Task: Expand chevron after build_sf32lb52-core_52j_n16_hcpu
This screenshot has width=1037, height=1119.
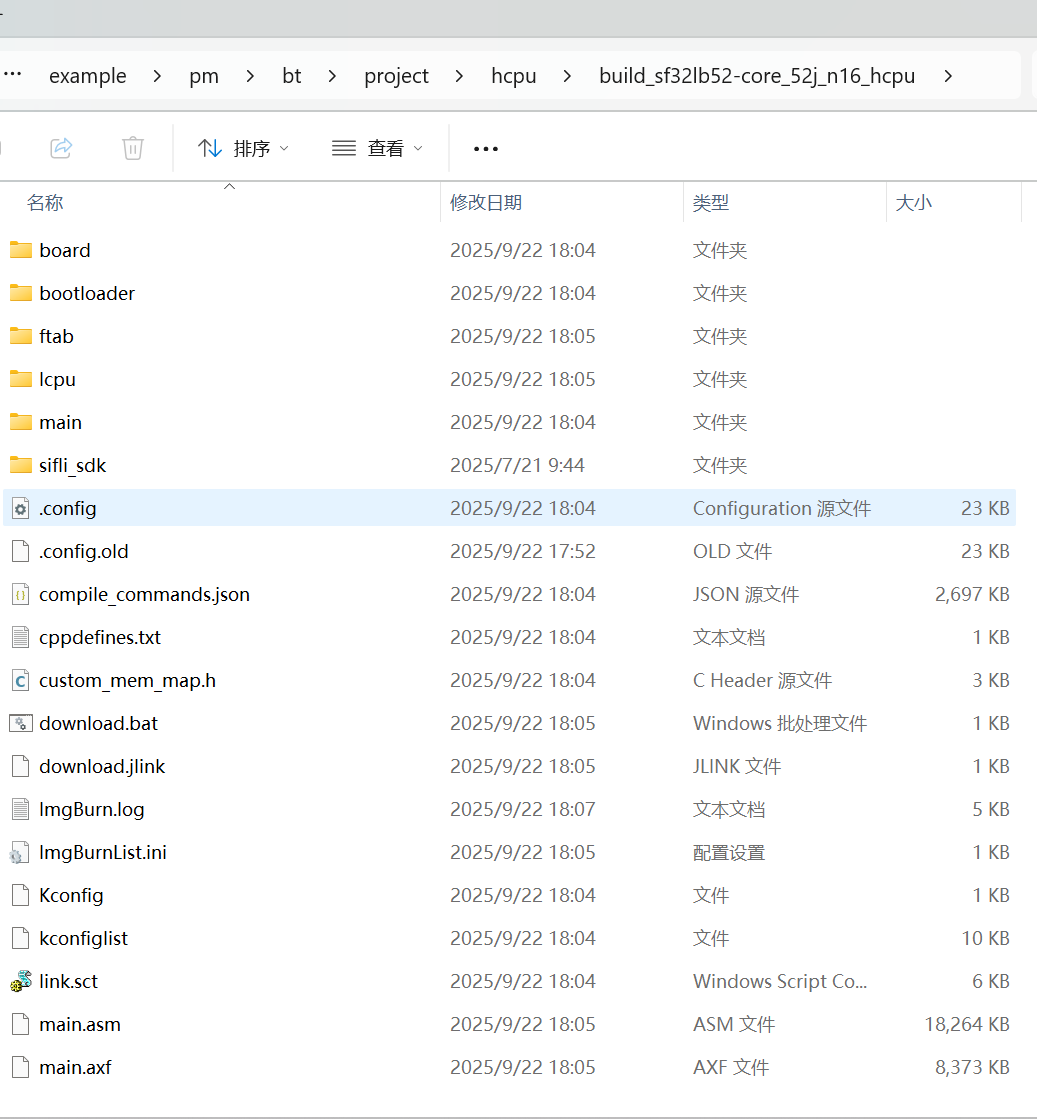Action: point(948,76)
